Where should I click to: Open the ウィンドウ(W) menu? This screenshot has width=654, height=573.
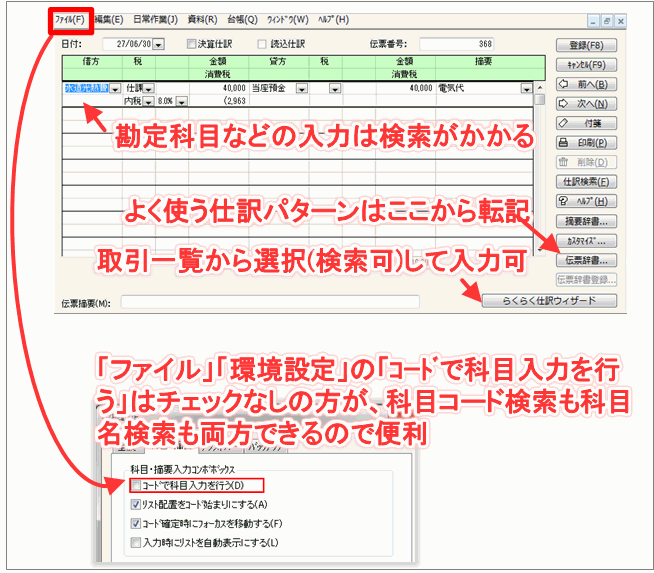[x=288, y=20]
